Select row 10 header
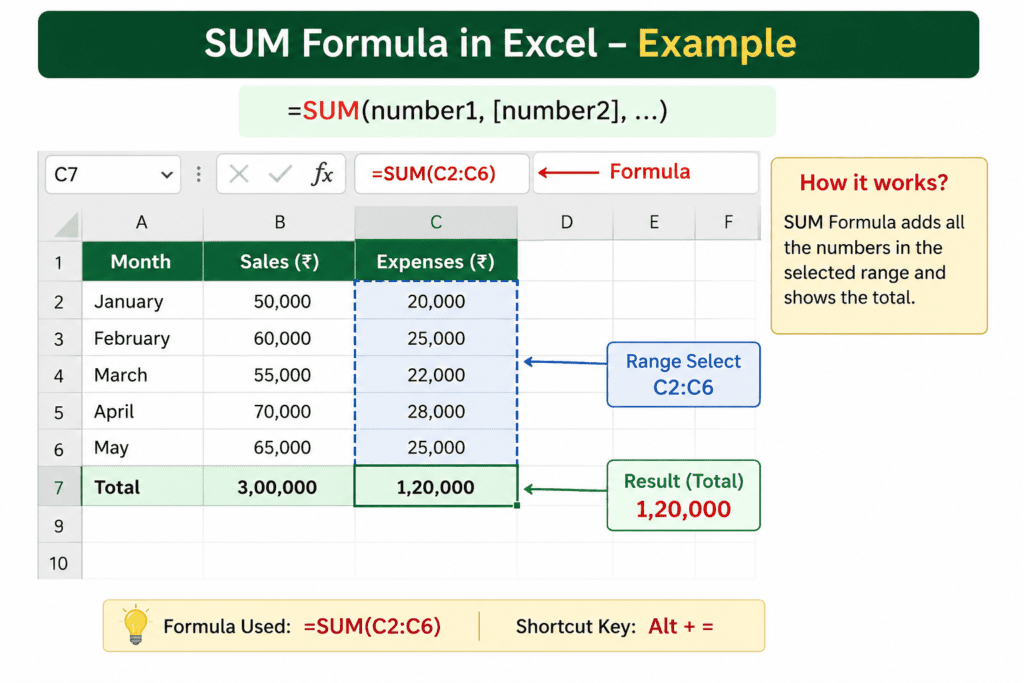 click(59, 562)
